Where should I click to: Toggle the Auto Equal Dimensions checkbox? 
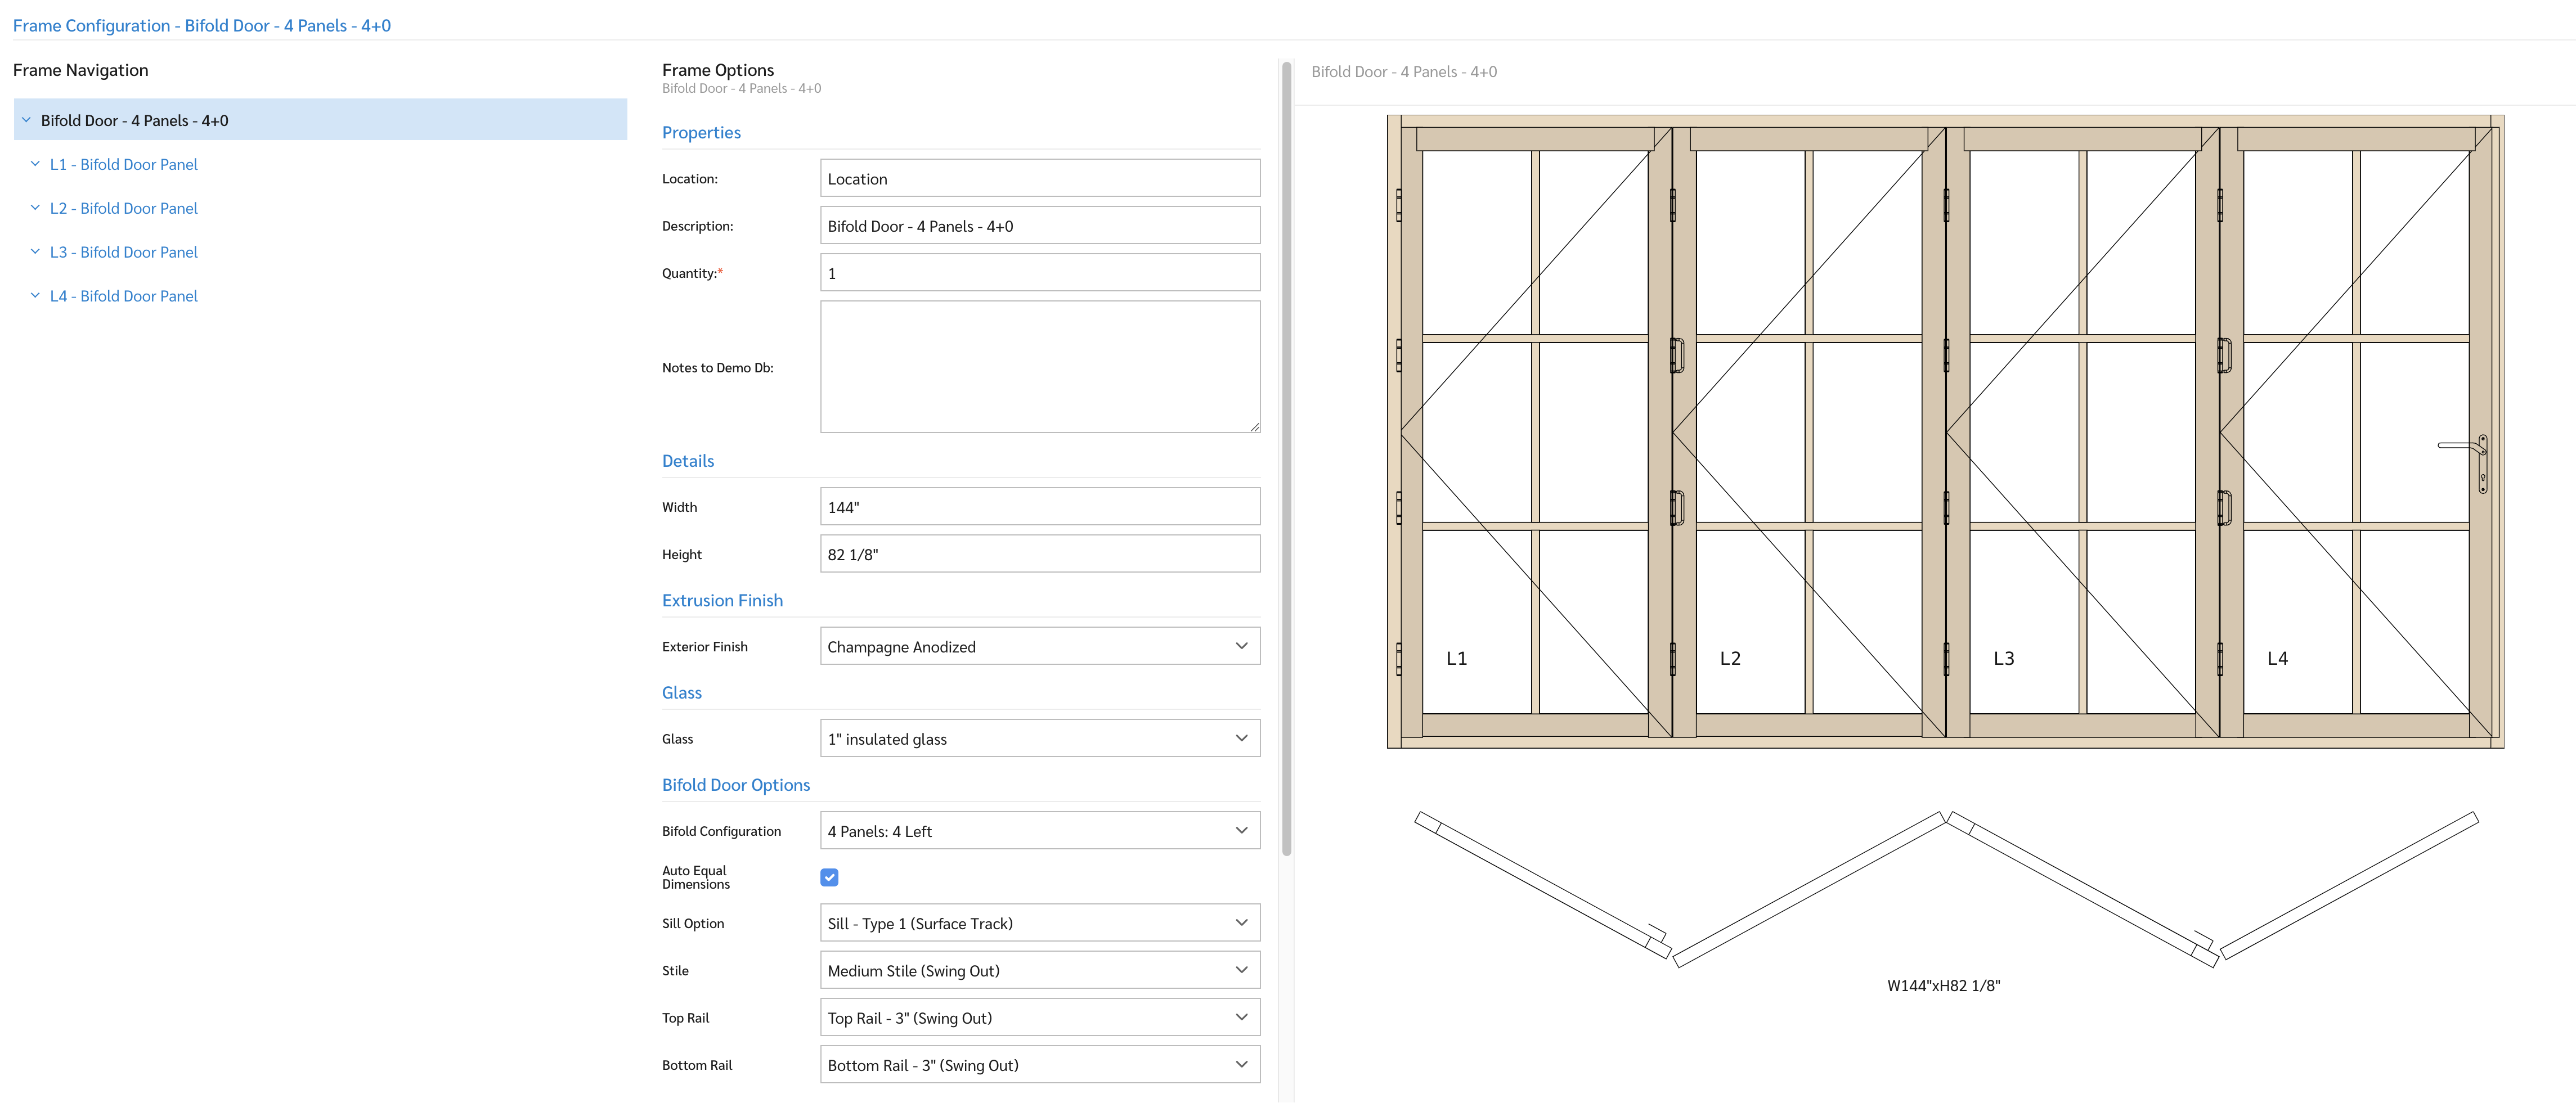(x=829, y=877)
